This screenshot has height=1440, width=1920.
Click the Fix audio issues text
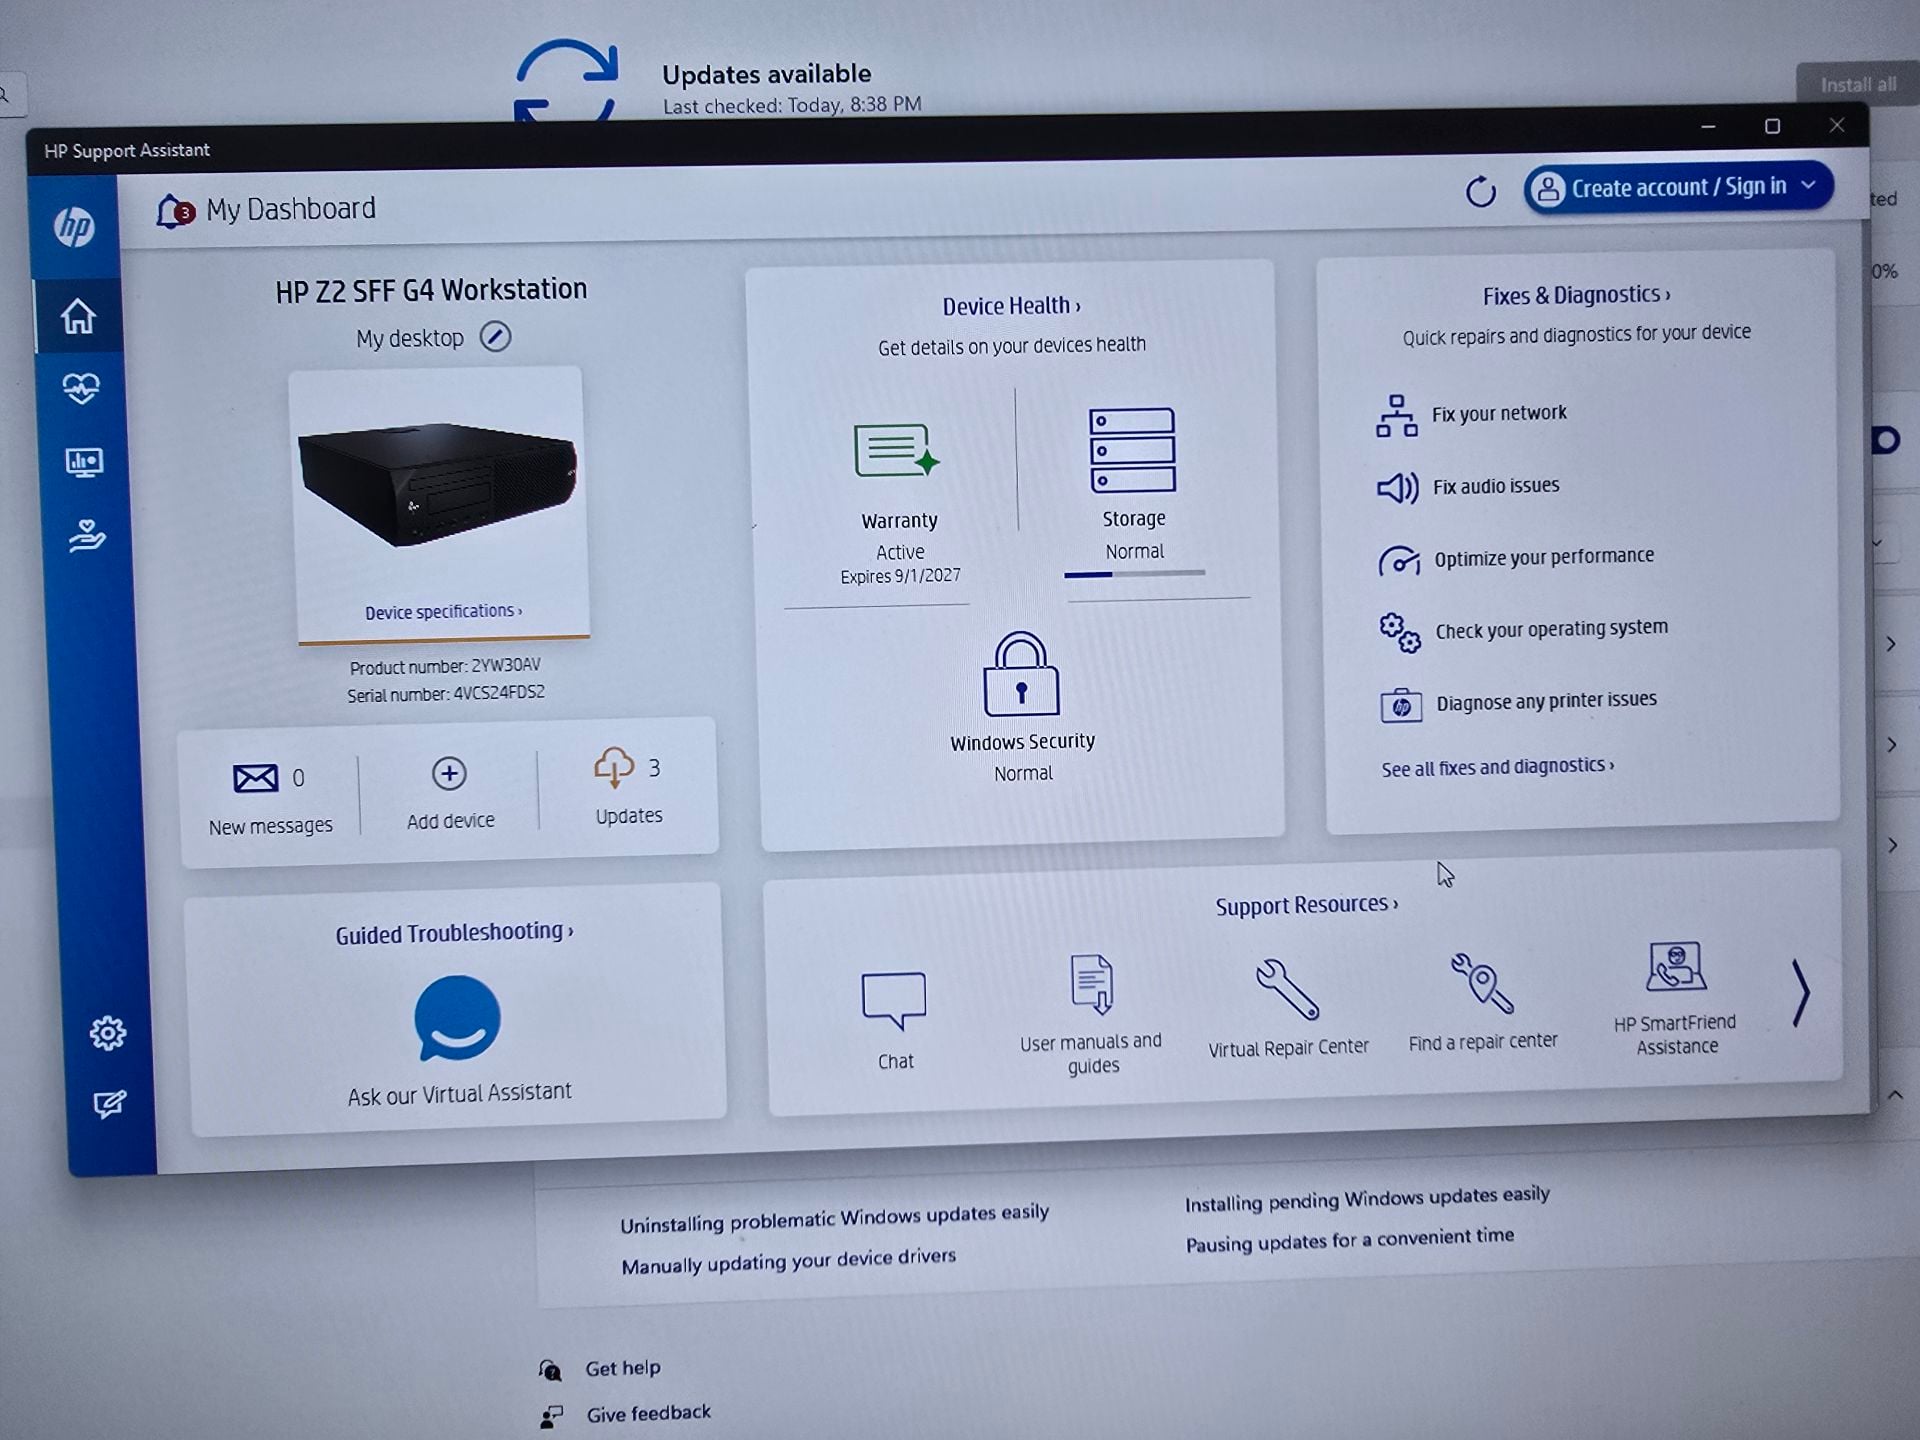[1495, 486]
